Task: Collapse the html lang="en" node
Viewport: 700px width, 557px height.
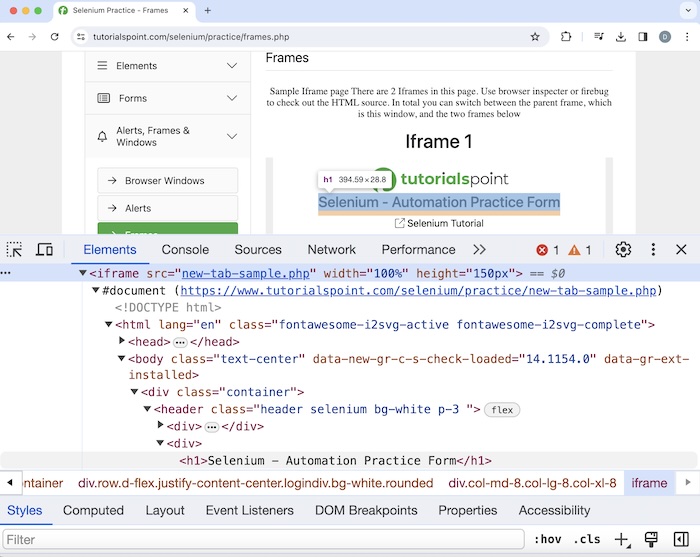Action: [108, 324]
